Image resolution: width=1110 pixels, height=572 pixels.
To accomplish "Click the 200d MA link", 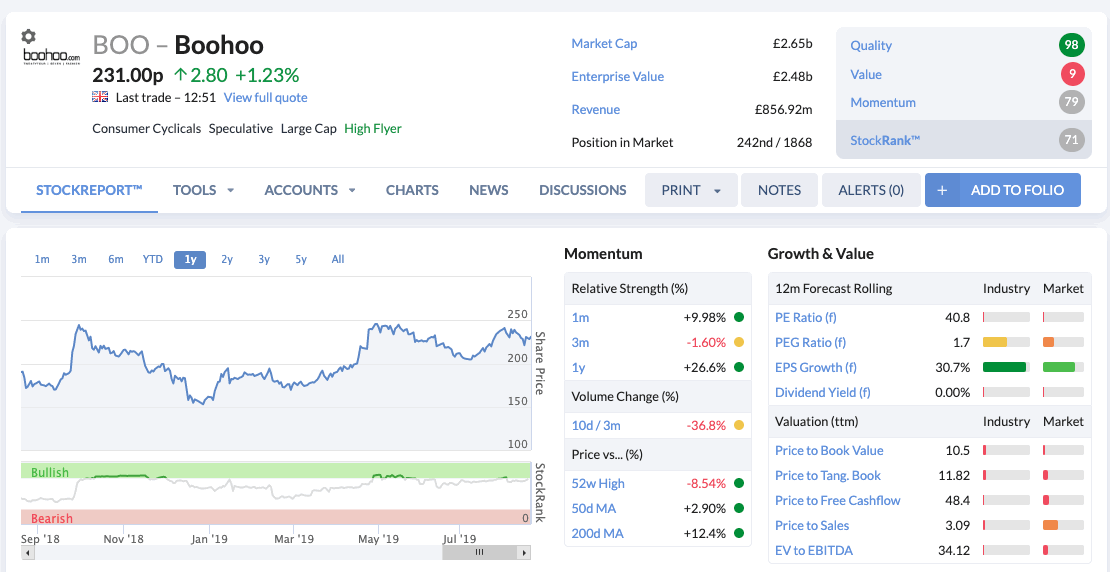I will coord(597,533).
